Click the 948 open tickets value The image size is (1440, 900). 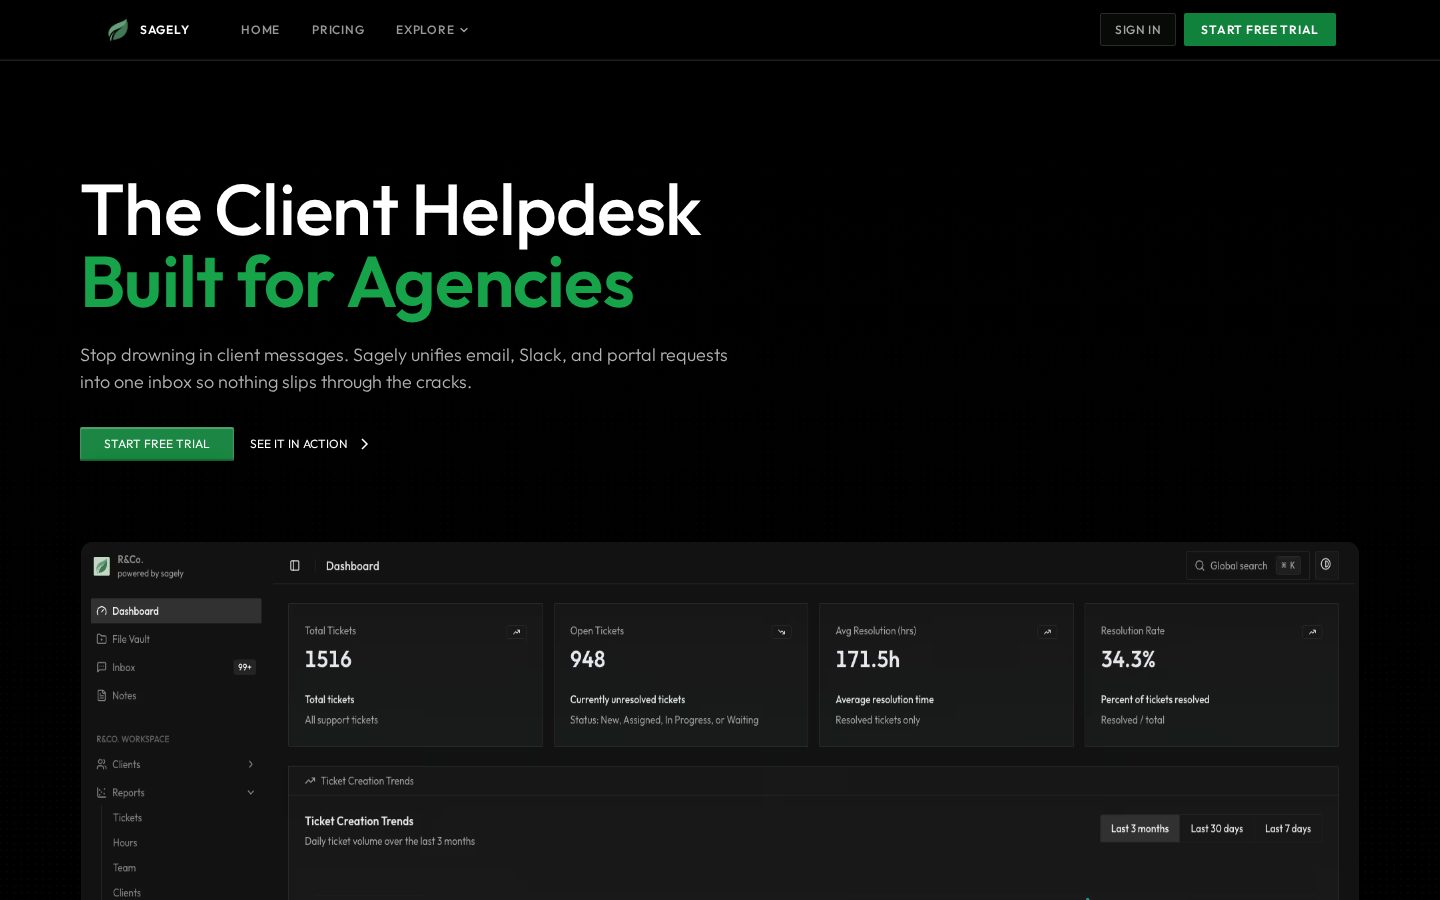click(x=588, y=660)
